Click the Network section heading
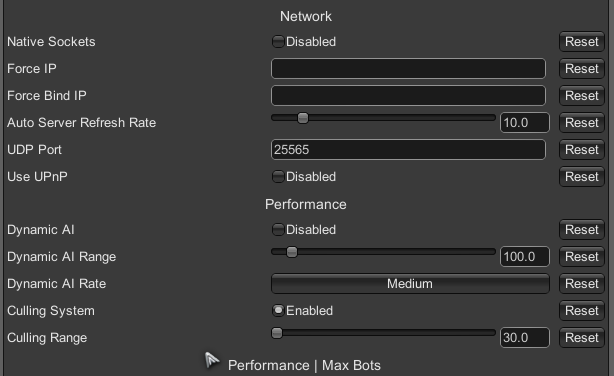614x376 pixels. coord(306,16)
